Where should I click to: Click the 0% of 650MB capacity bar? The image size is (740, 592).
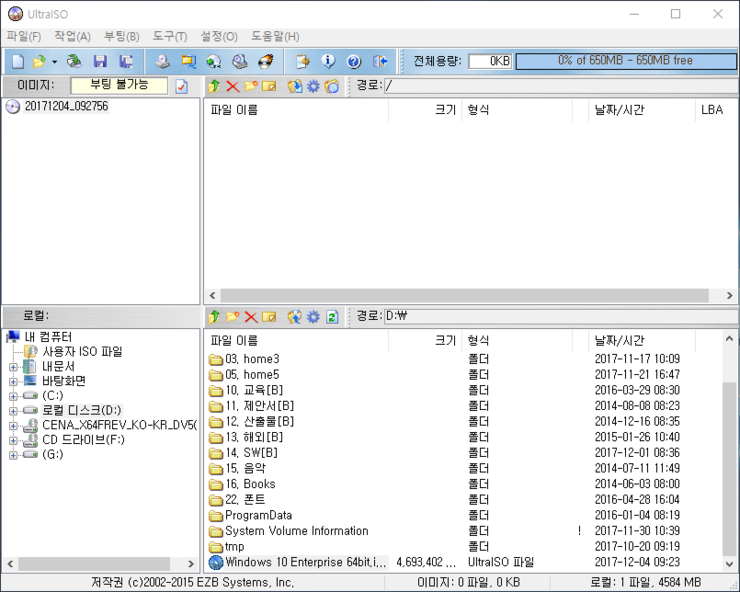[626, 61]
